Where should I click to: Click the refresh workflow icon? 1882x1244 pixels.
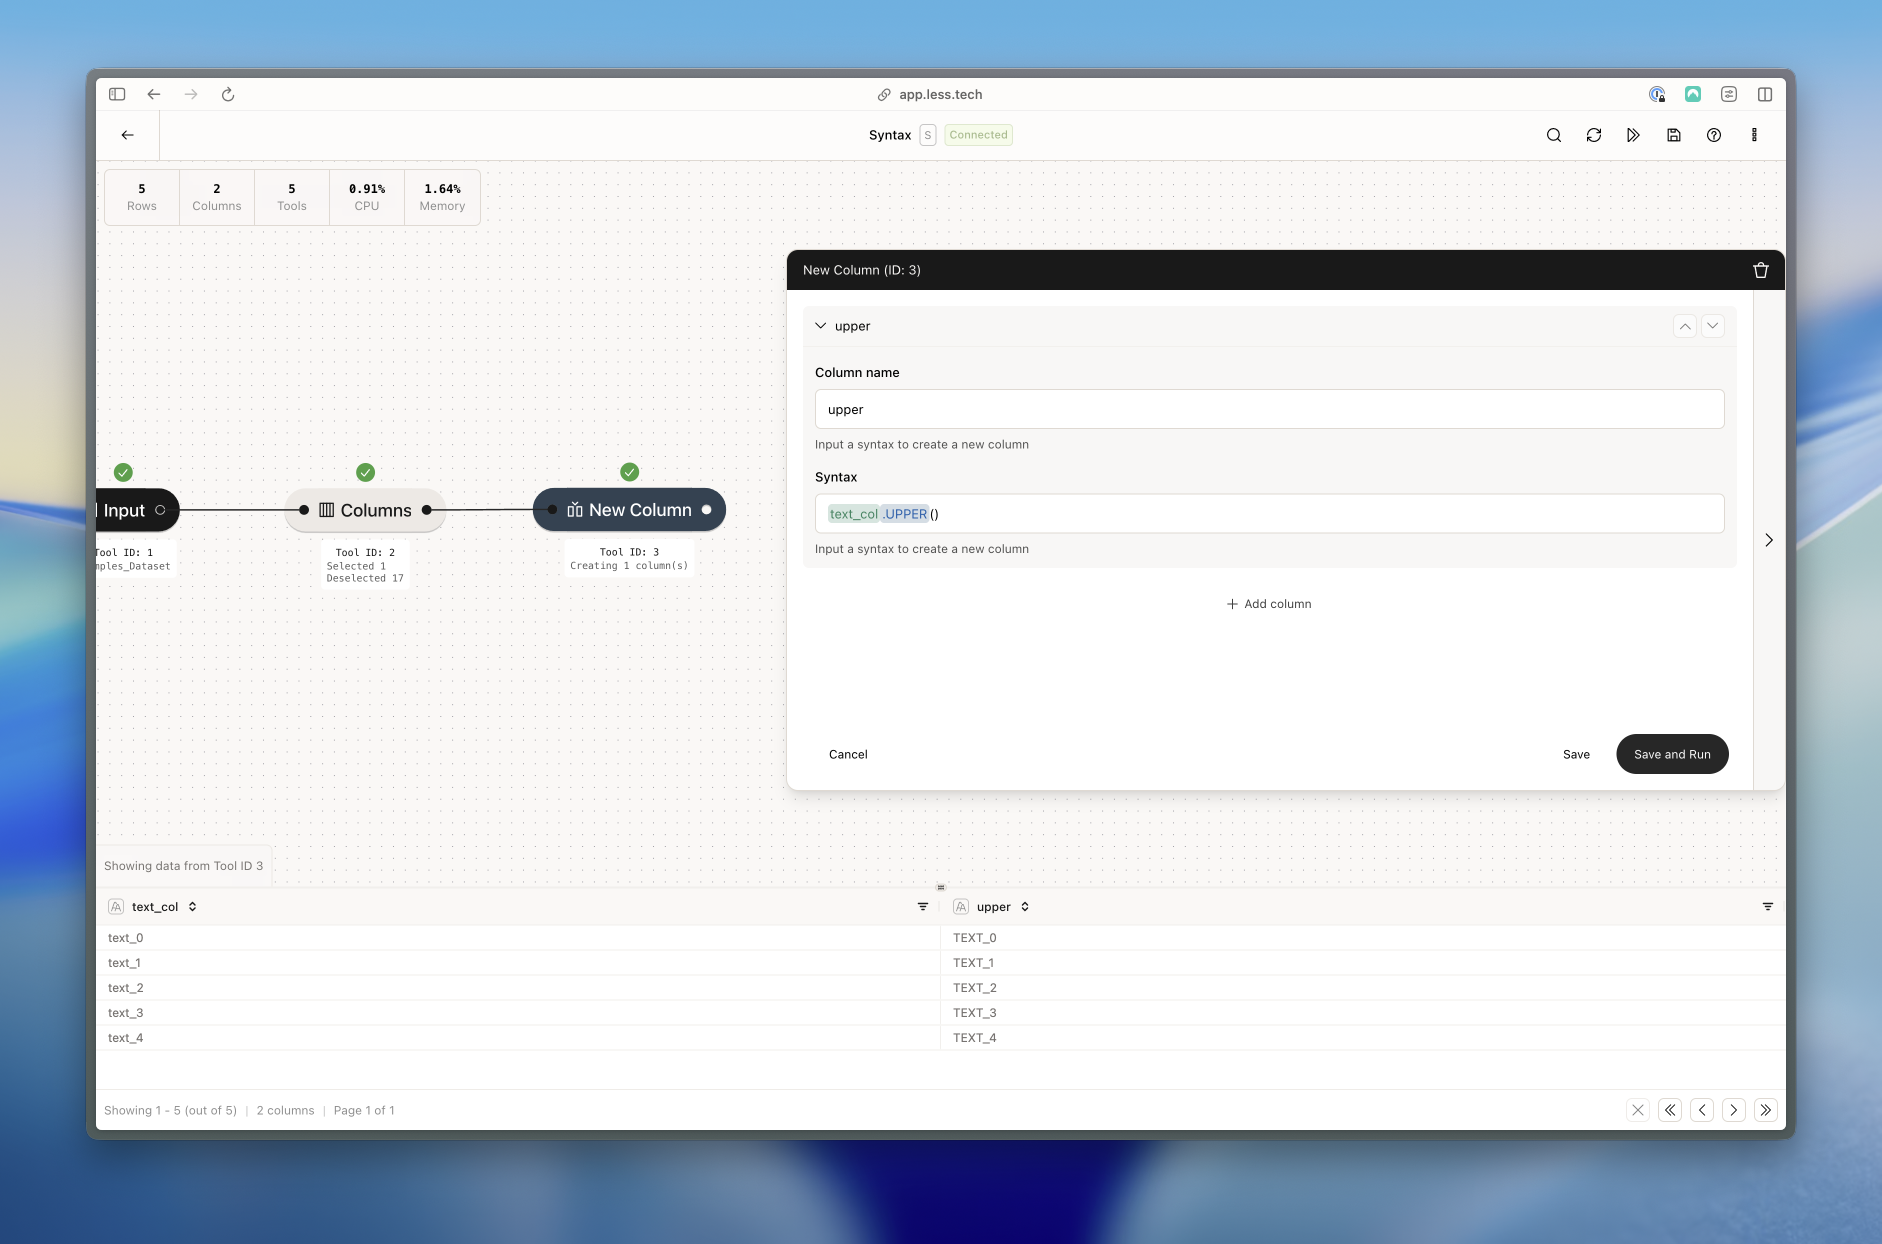coord(1594,135)
